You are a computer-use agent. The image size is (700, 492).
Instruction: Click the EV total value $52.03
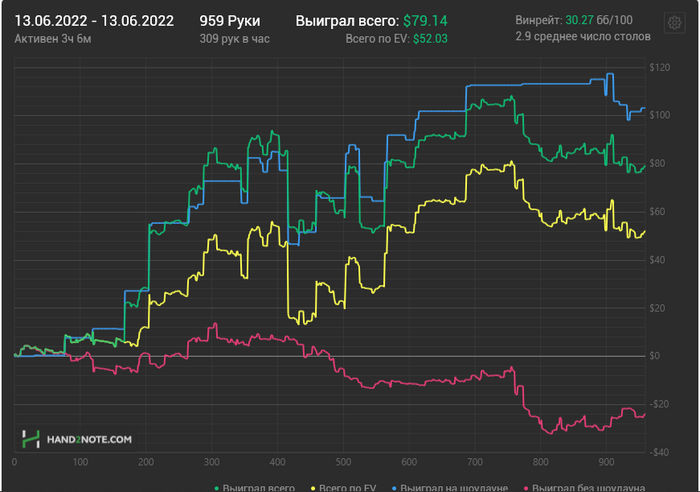[x=430, y=39]
